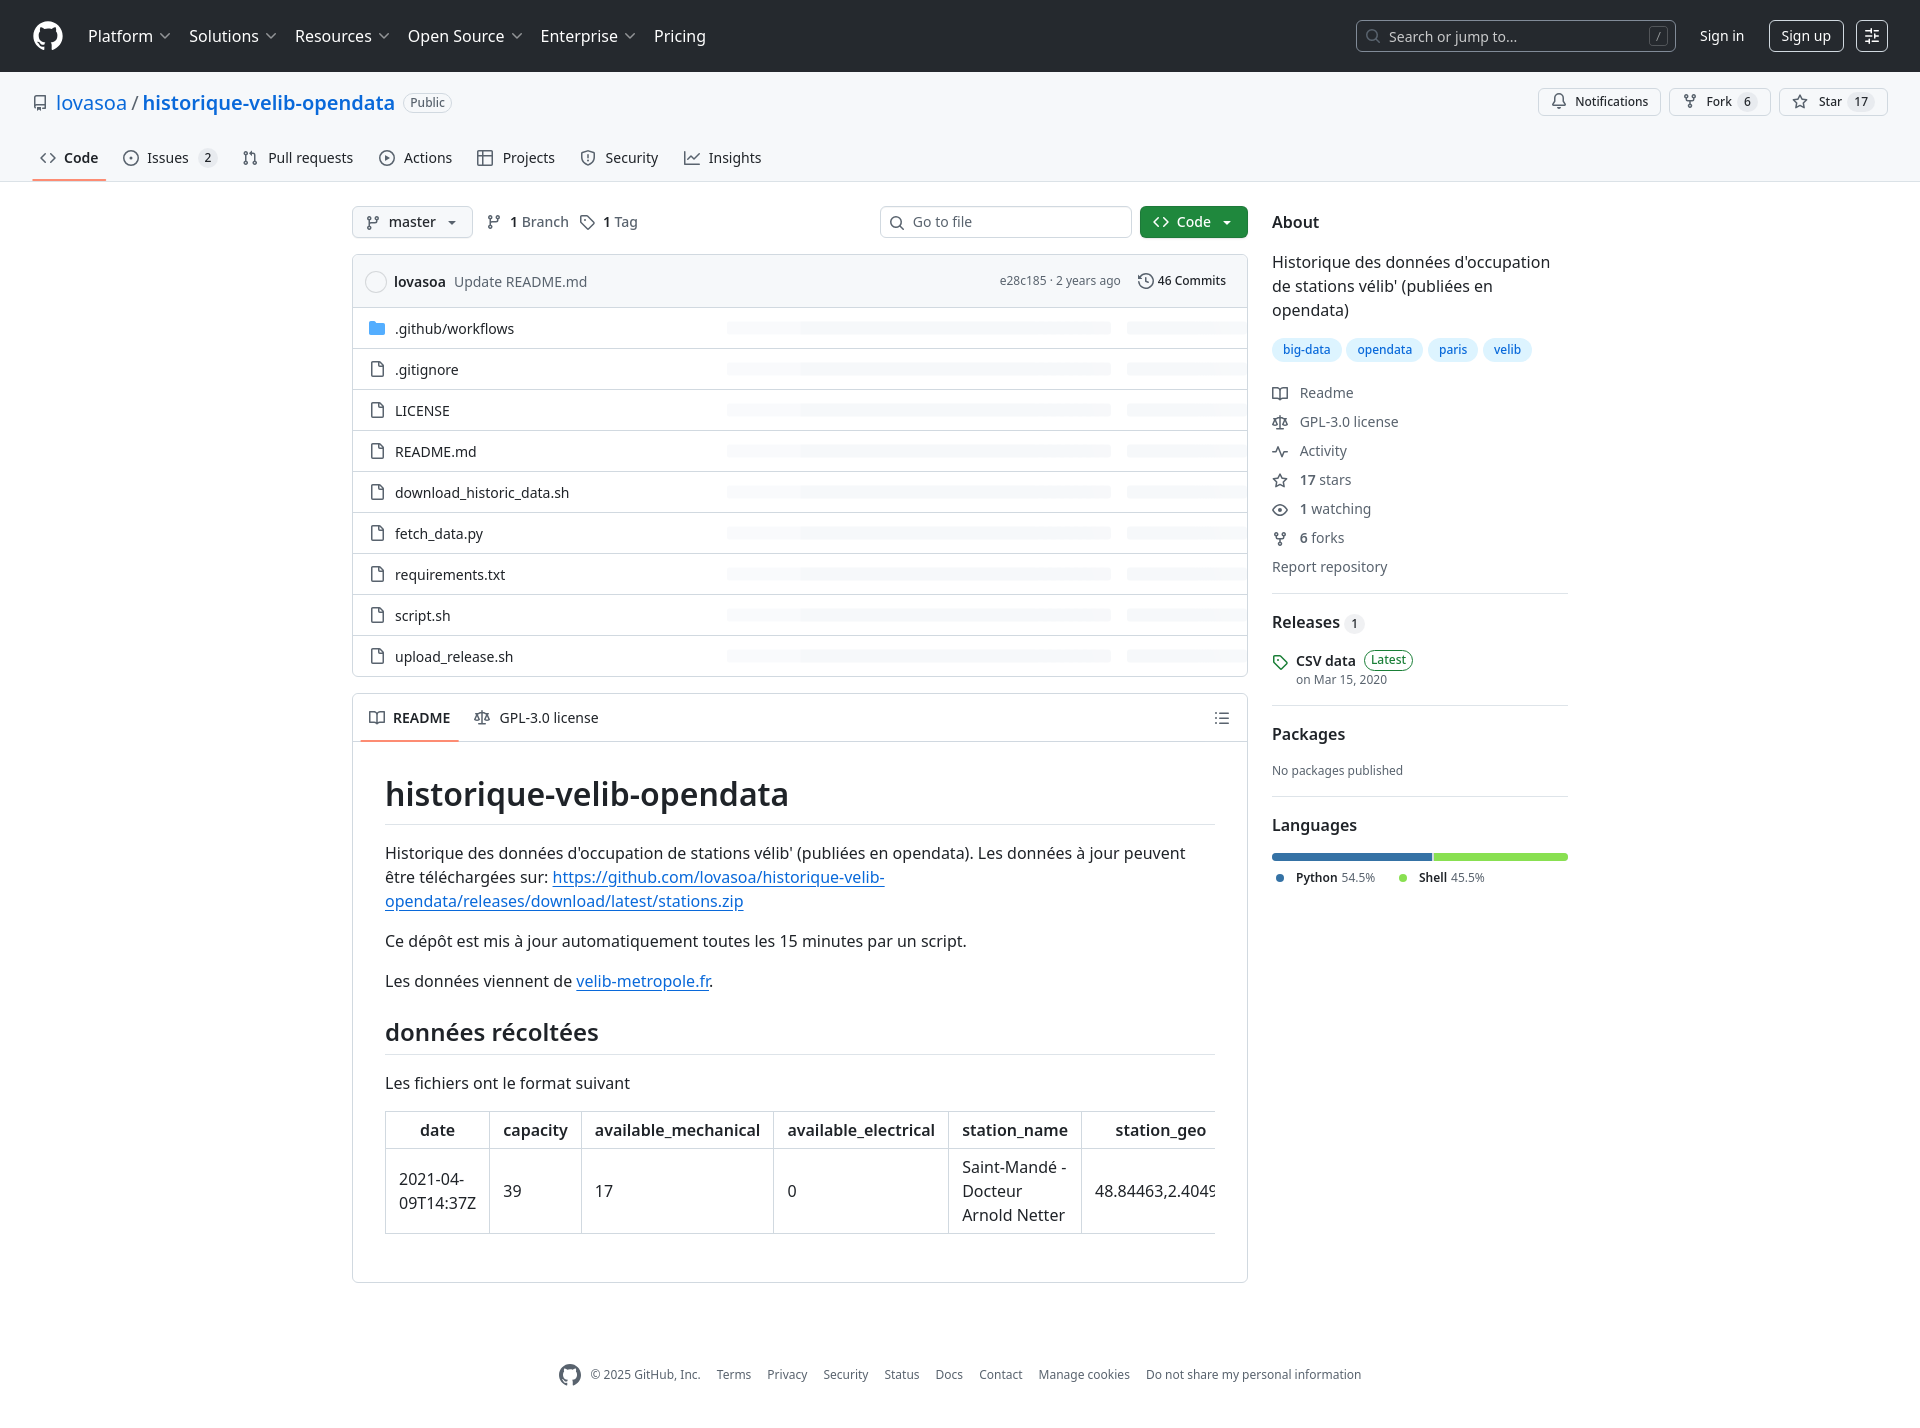1920x1428 pixels.
Task: Open the .github/workflows folder icon
Action: coord(377,328)
